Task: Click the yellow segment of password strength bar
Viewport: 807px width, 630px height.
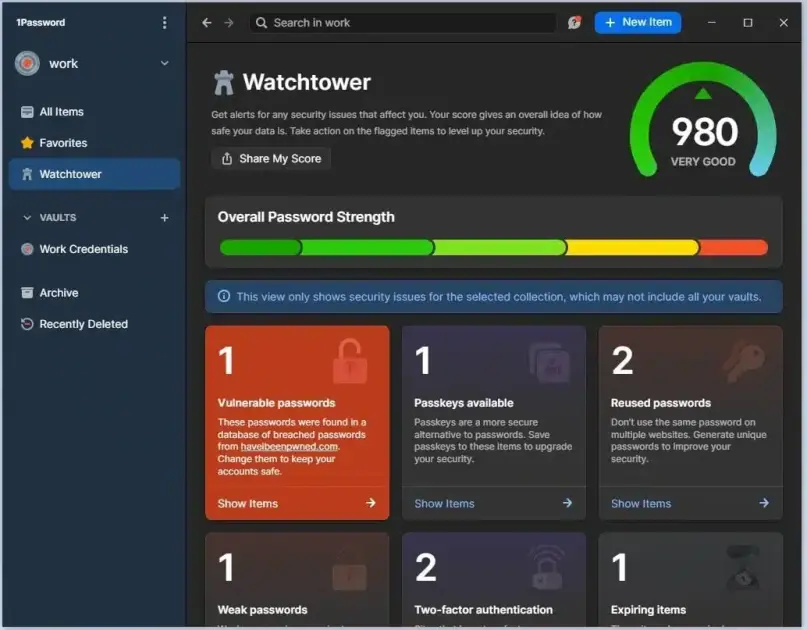Action: [633, 248]
